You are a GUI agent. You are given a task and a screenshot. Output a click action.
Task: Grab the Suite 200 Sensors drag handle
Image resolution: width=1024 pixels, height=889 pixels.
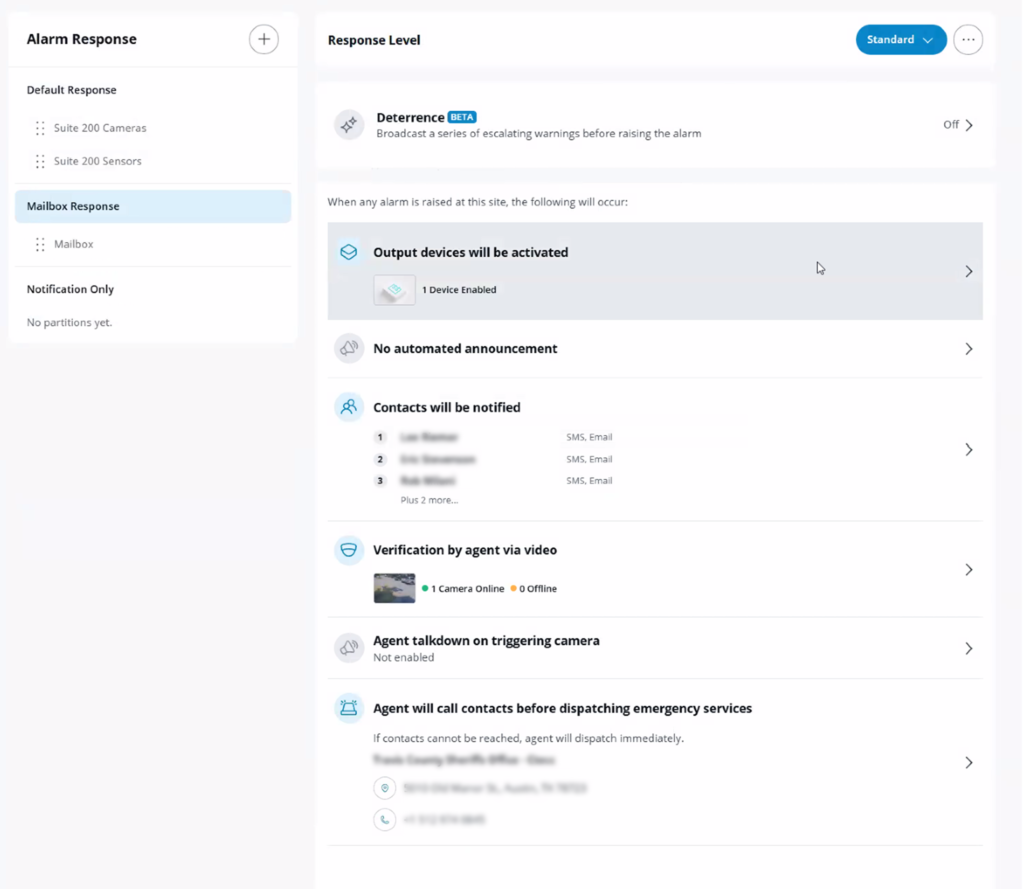[x=40, y=161]
